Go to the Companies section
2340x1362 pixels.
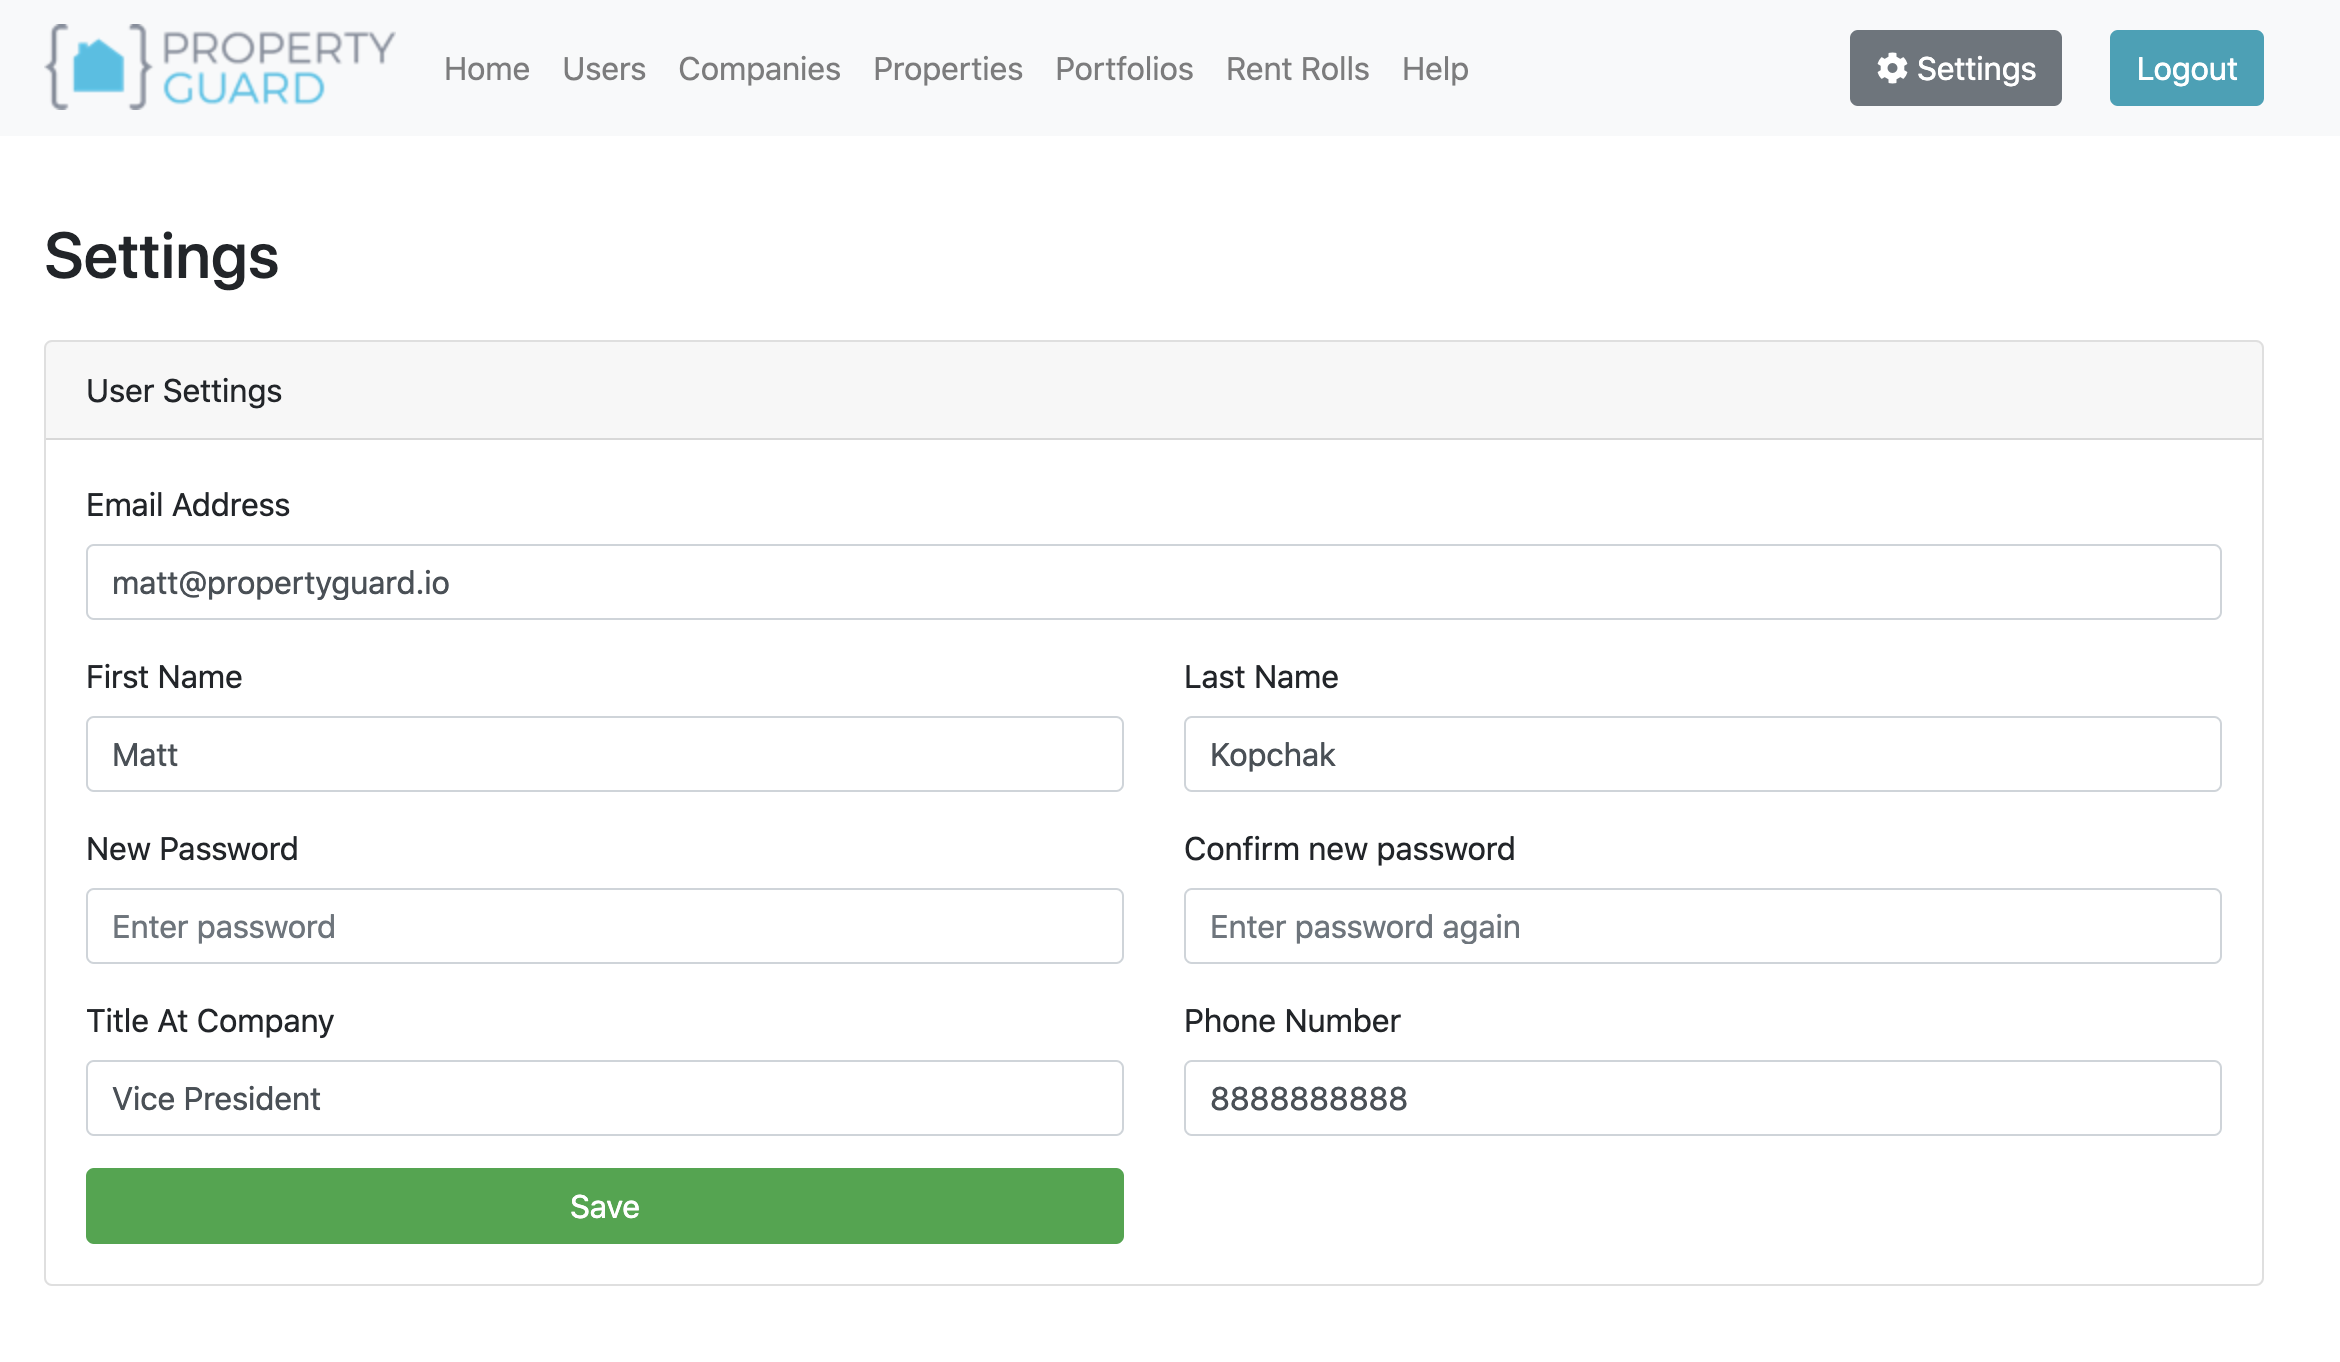tap(759, 68)
